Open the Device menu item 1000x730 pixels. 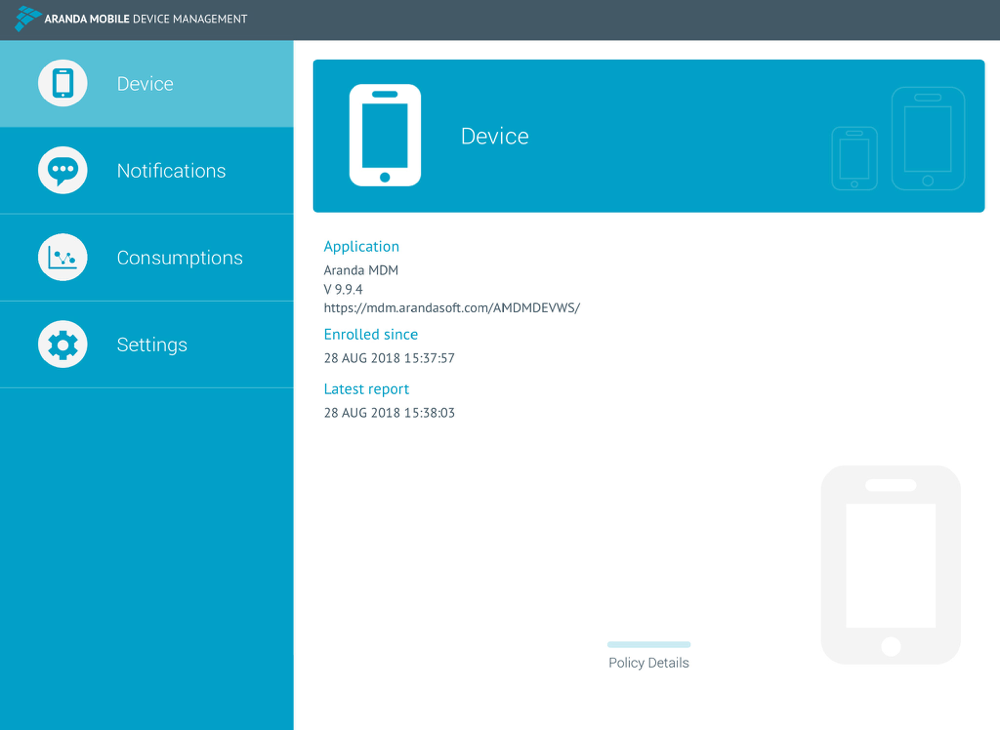point(147,84)
